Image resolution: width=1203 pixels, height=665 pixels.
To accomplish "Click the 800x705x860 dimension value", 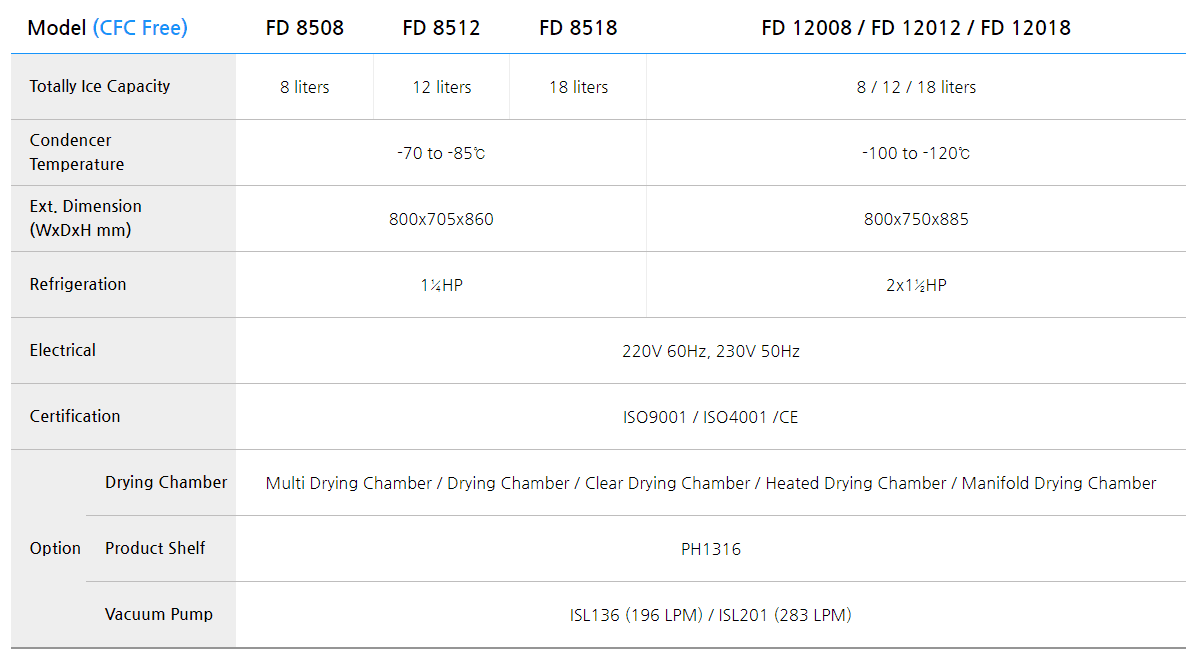I will coord(441,219).
